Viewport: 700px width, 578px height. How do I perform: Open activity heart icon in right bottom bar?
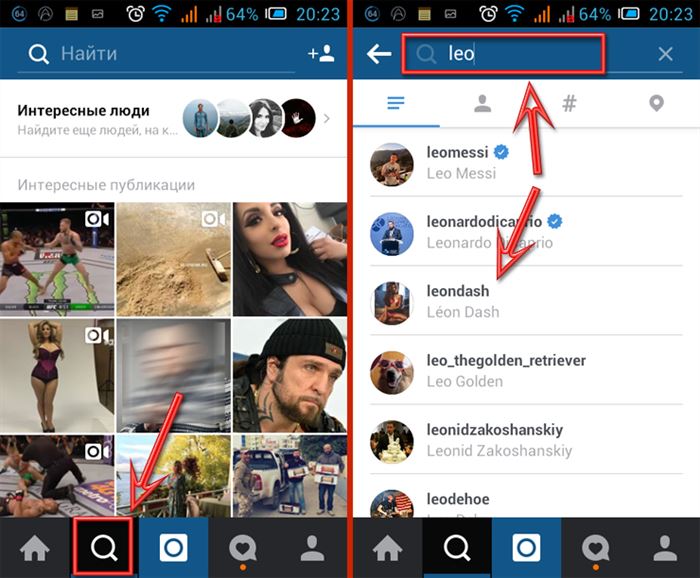pos(595,548)
